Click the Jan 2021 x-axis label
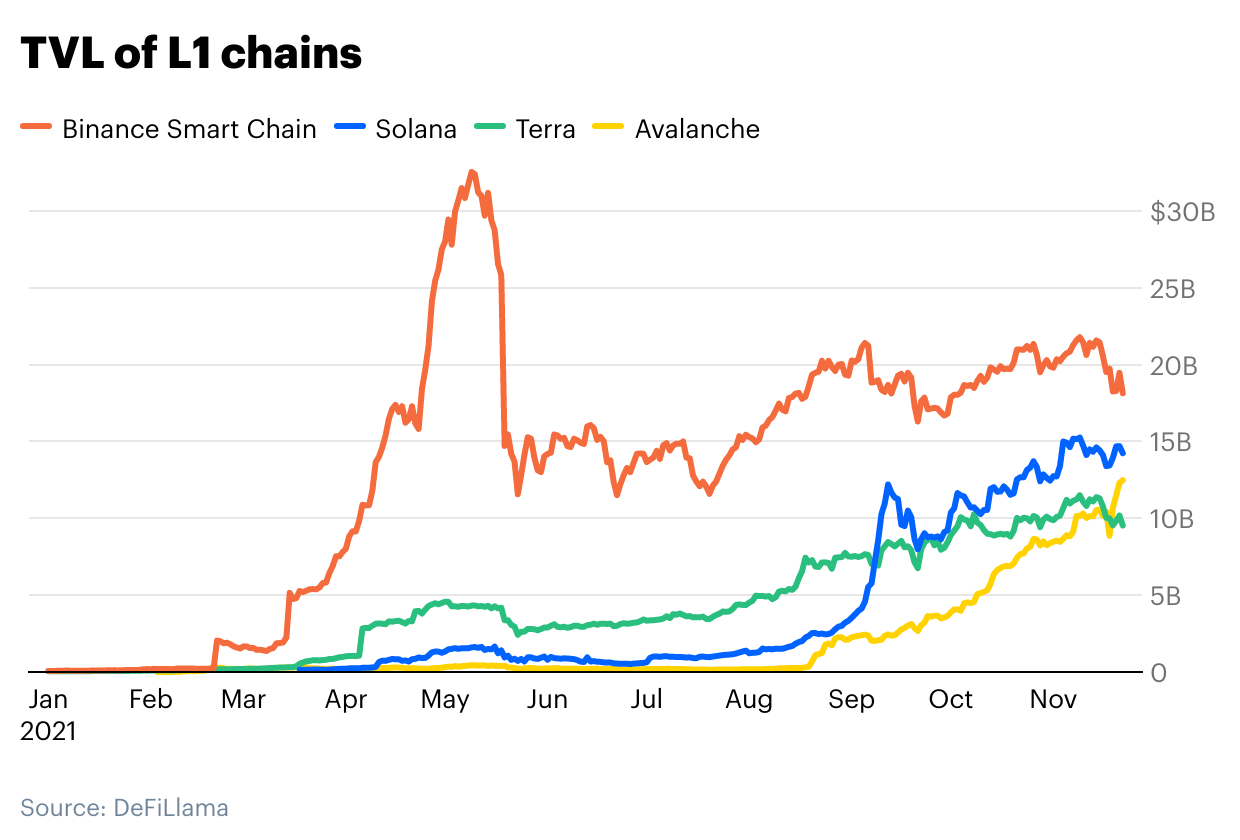Screen dimensions: 1240x840 pos(47,715)
